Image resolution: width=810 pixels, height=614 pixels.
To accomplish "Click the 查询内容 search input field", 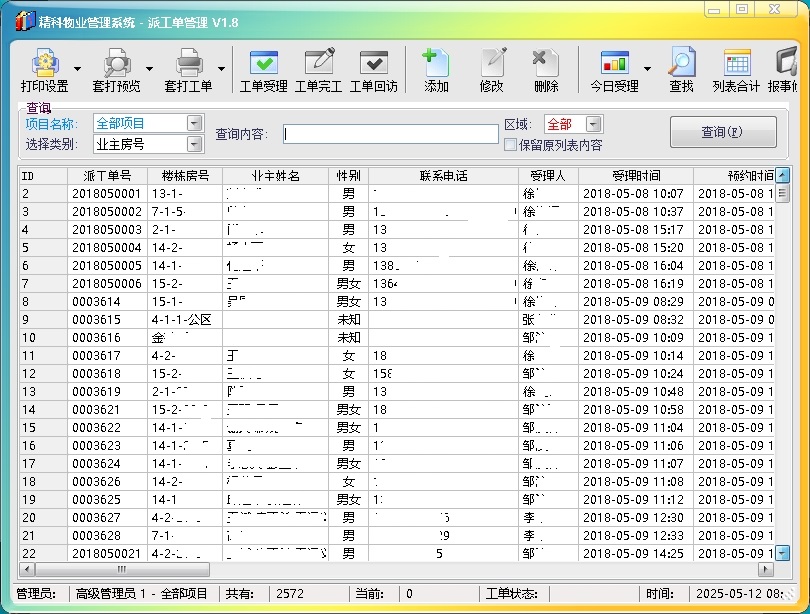I will [x=390, y=134].
